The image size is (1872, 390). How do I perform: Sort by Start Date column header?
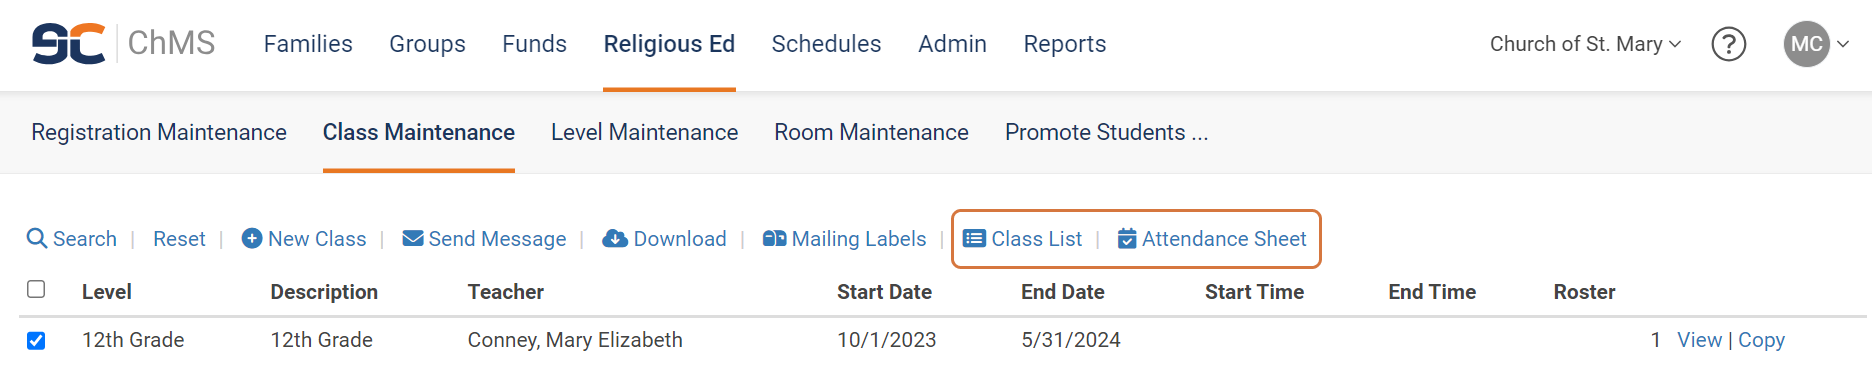[x=884, y=292]
